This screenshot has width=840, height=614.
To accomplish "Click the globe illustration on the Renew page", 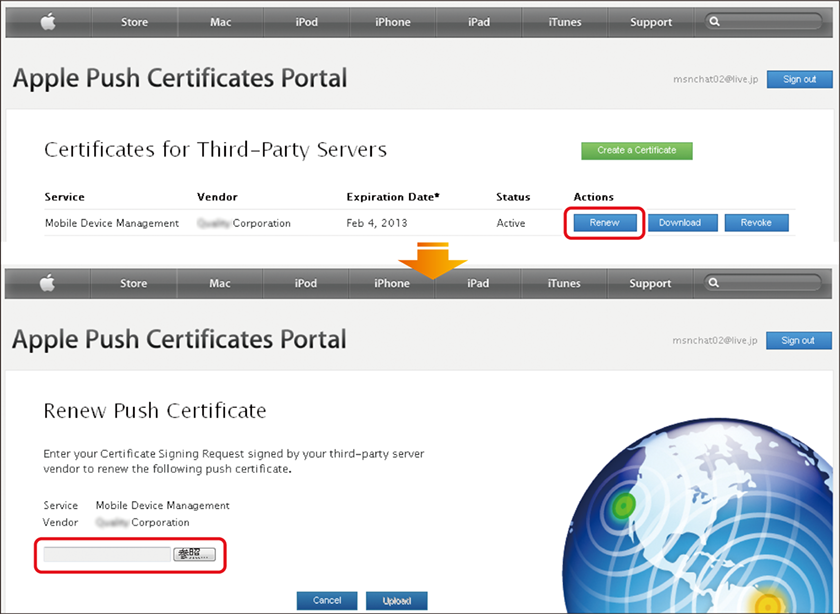I will (x=699, y=517).
